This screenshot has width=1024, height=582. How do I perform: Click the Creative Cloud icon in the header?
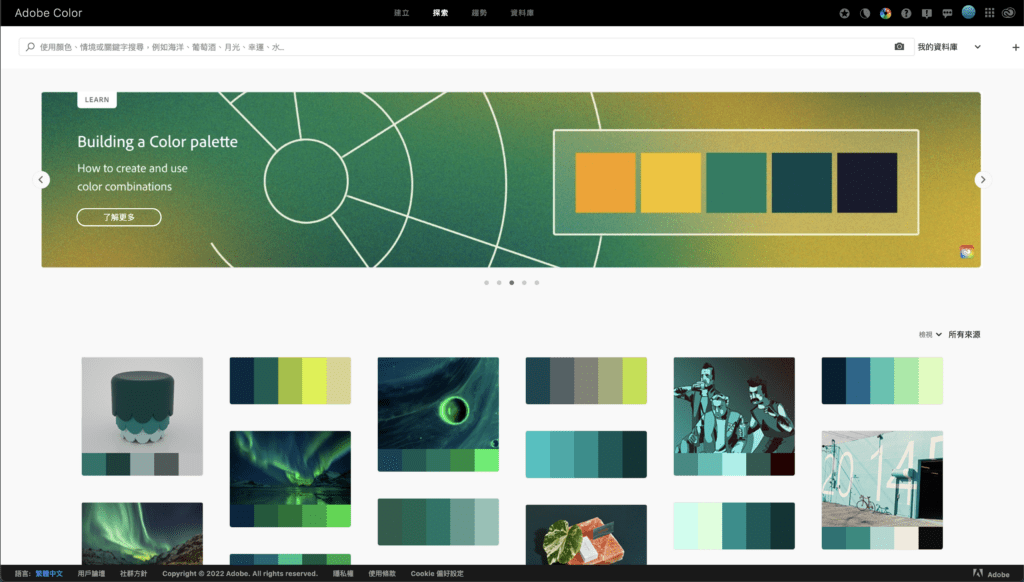tap(1009, 13)
